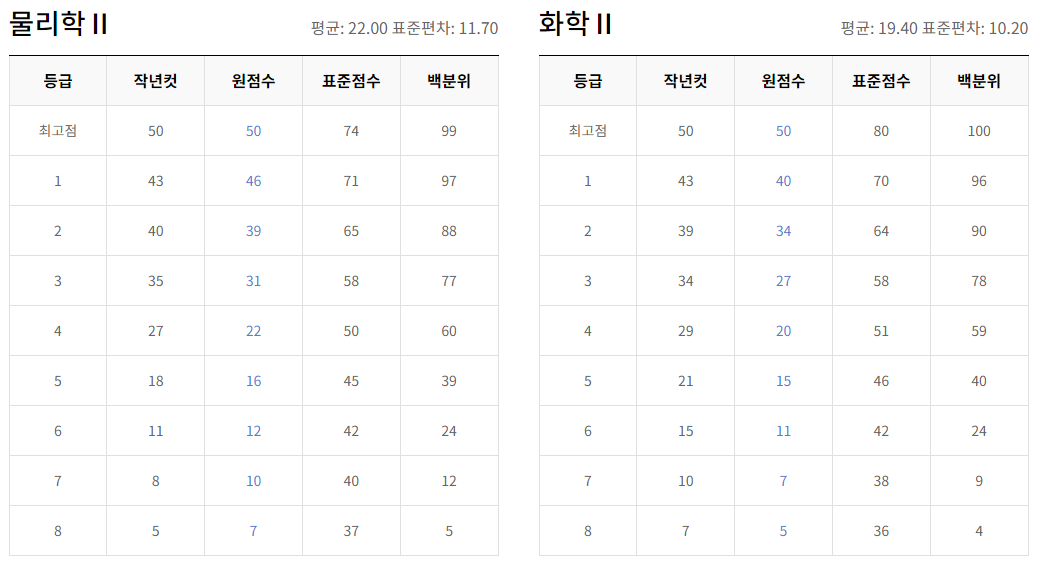Image resolution: width=1040 pixels, height=565 pixels.
Task: Open 화학 II grade 5 raw score 15
Action: tap(783, 381)
